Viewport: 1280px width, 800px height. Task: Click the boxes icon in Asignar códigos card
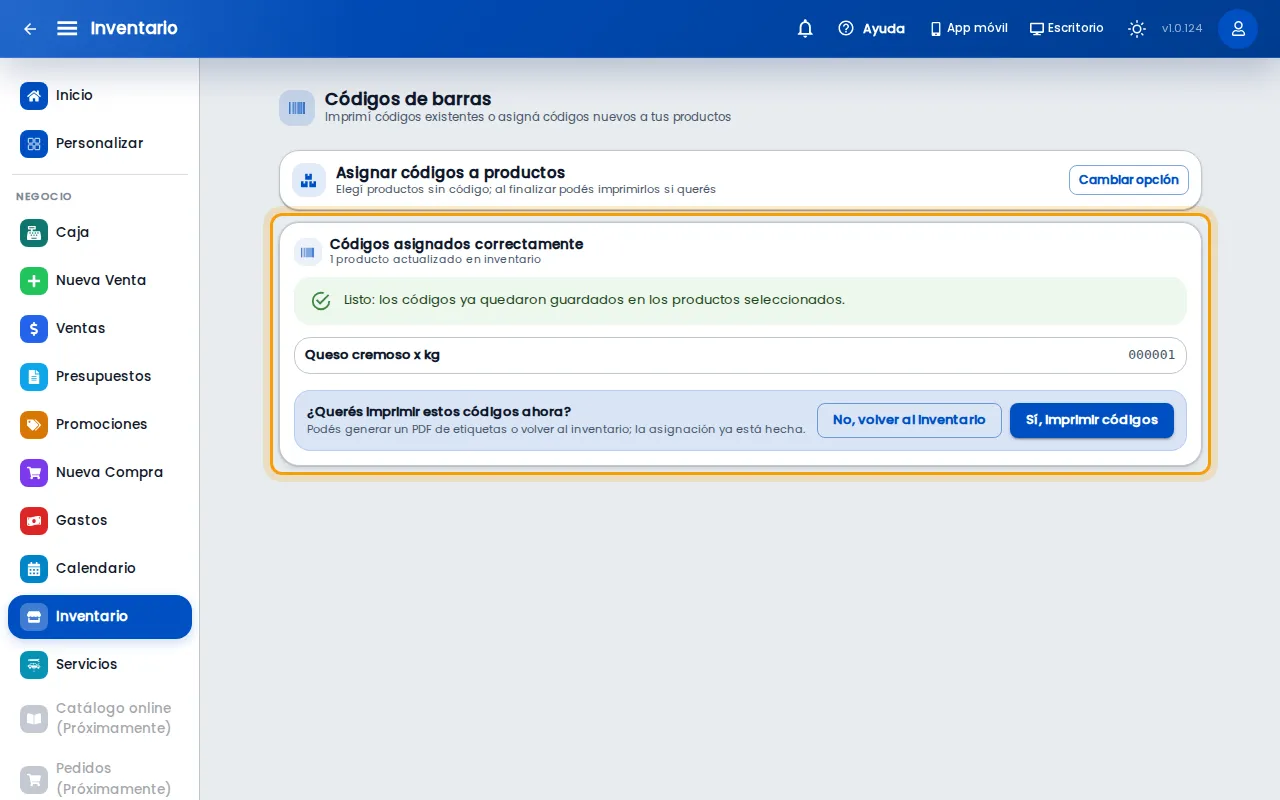pos(309,180)
